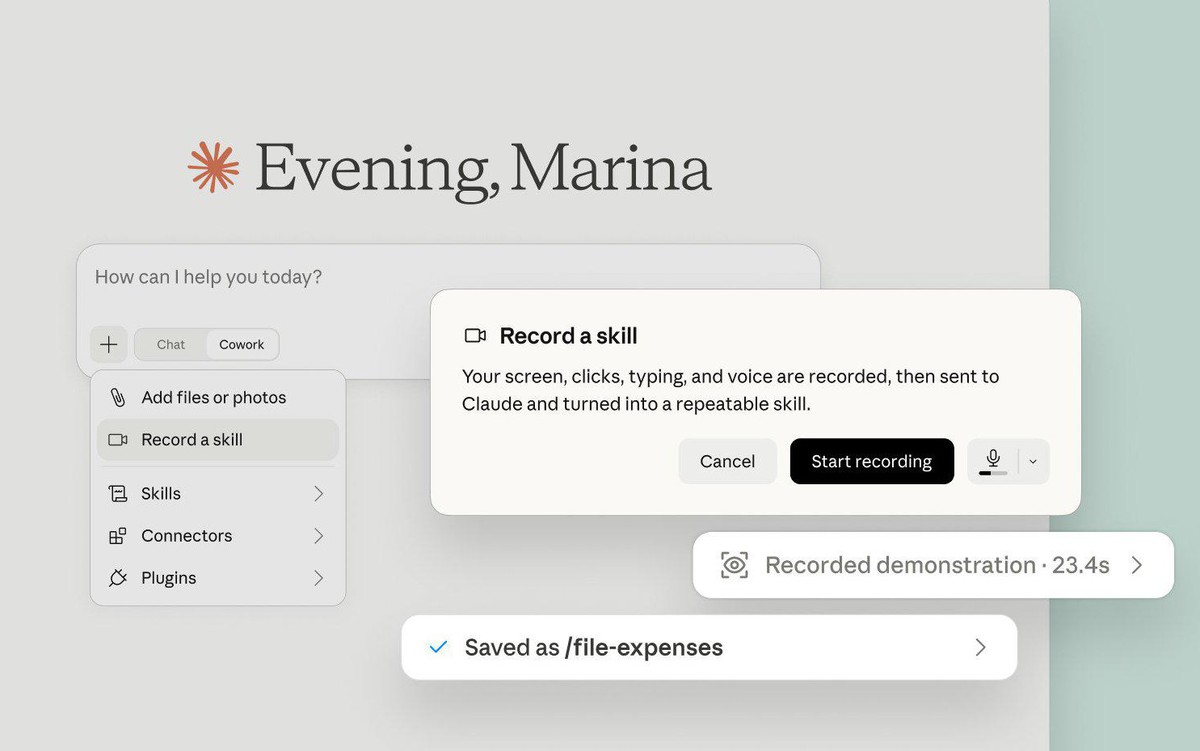This screenshot has width=1200, height=751.
Task: Click the microphone icon in the dialog
Action: (x=993, y=458)
